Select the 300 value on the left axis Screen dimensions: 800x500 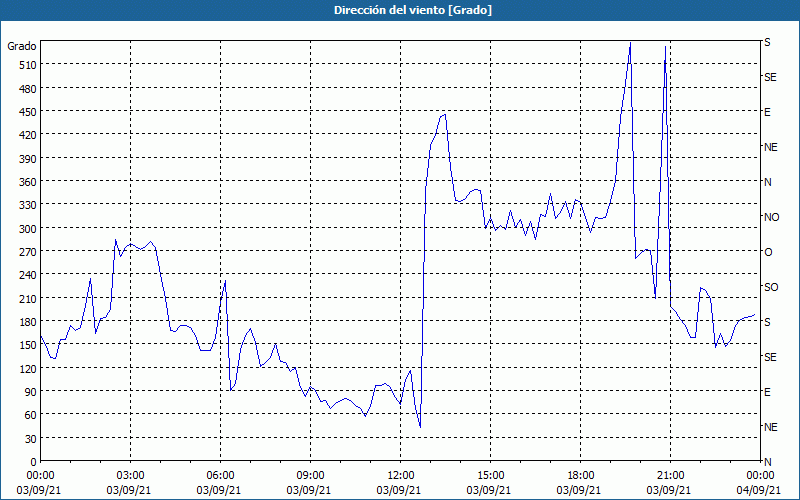28,229
